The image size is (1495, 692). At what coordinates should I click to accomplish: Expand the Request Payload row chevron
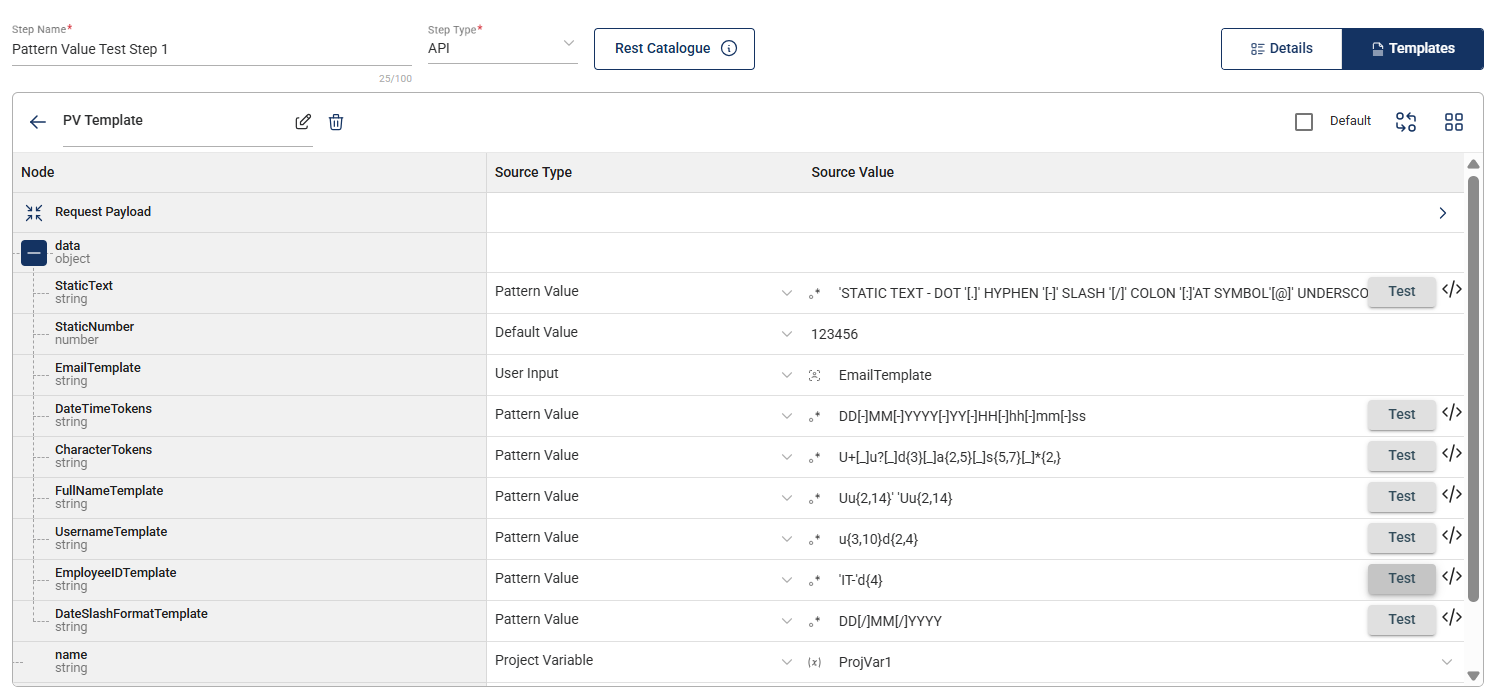coord(1443,213)
